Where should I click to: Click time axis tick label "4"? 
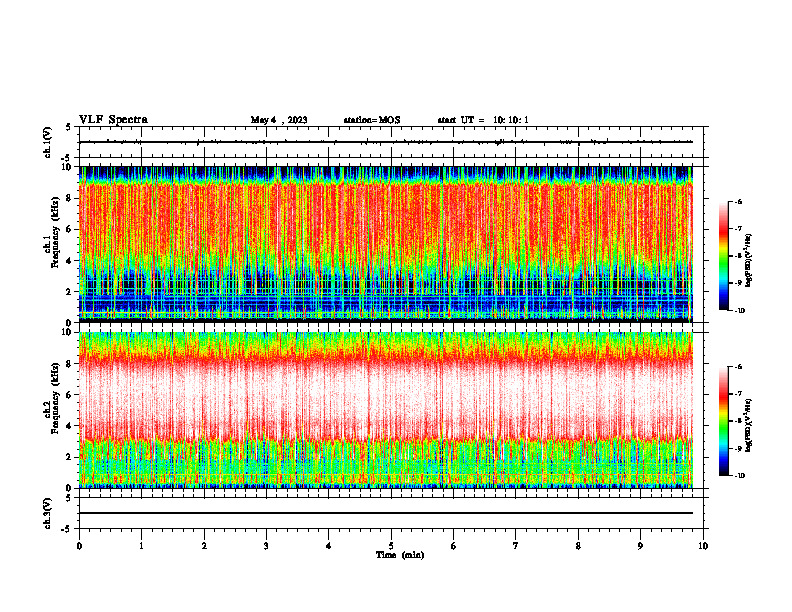[x=329, y=546]
